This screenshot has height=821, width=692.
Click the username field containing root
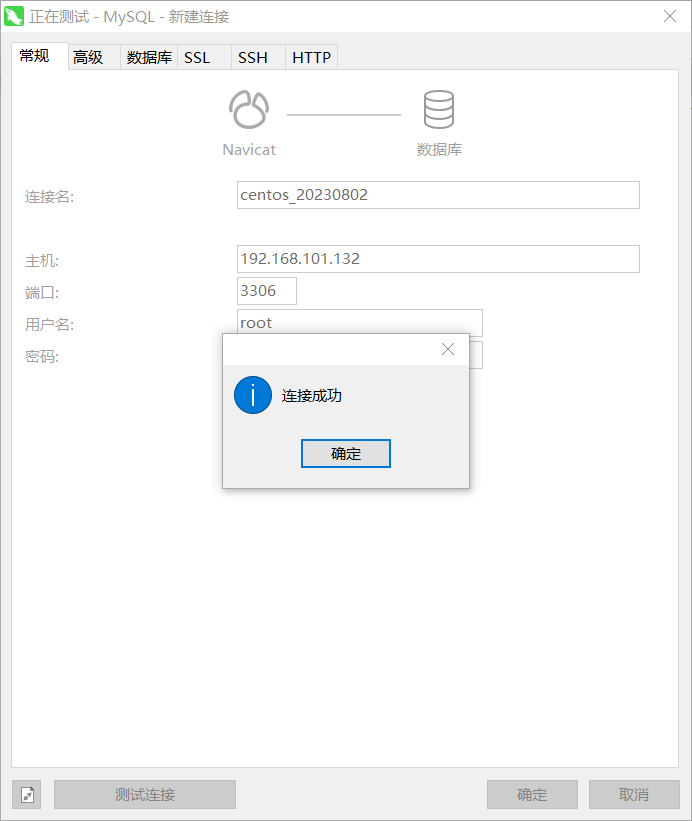360,321
